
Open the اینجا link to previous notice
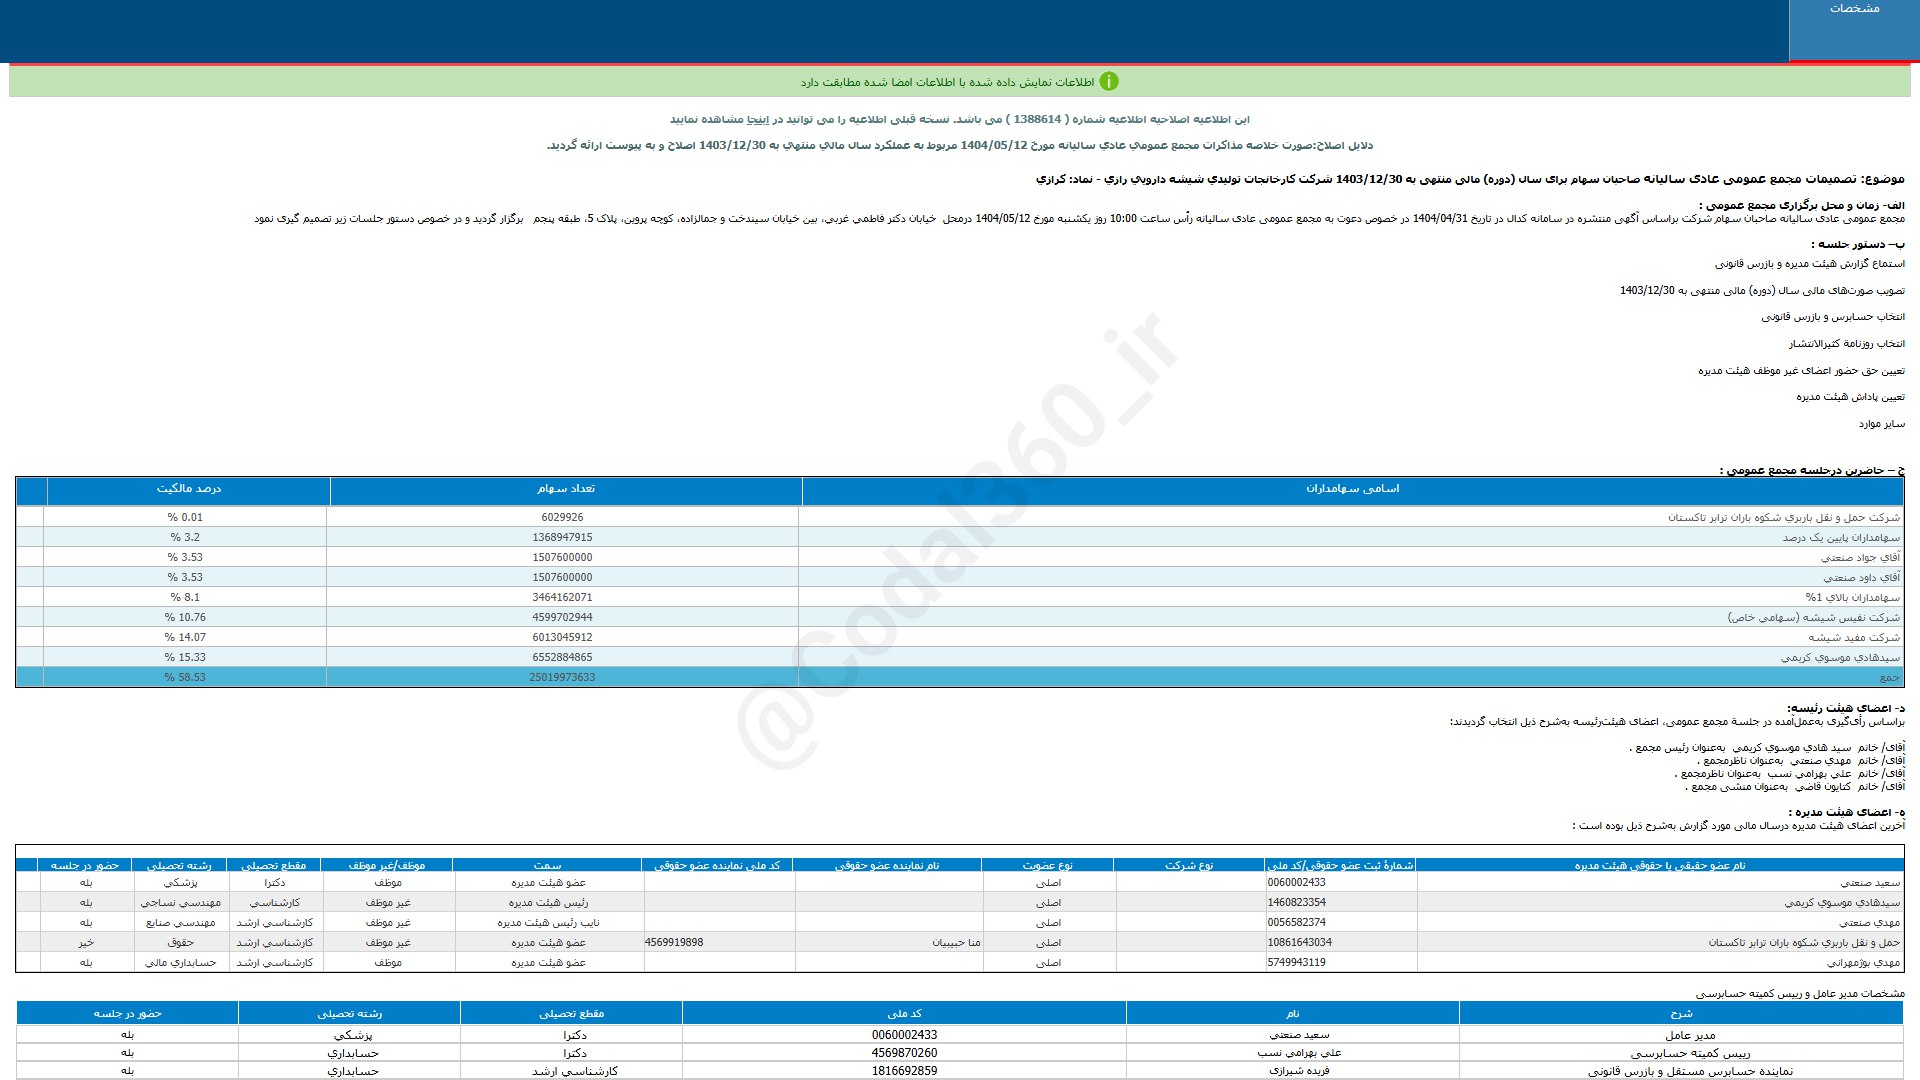coord(757,119)
